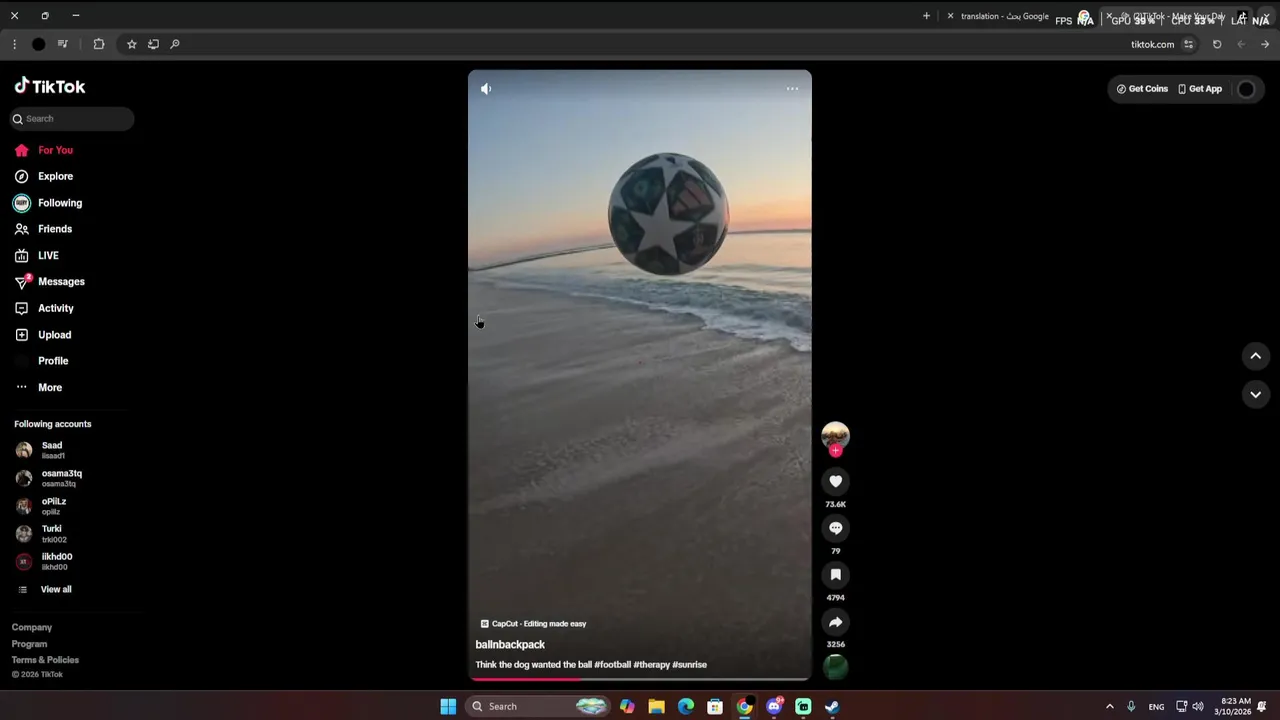Click the Windows taskbar Search box

(538, 707)
